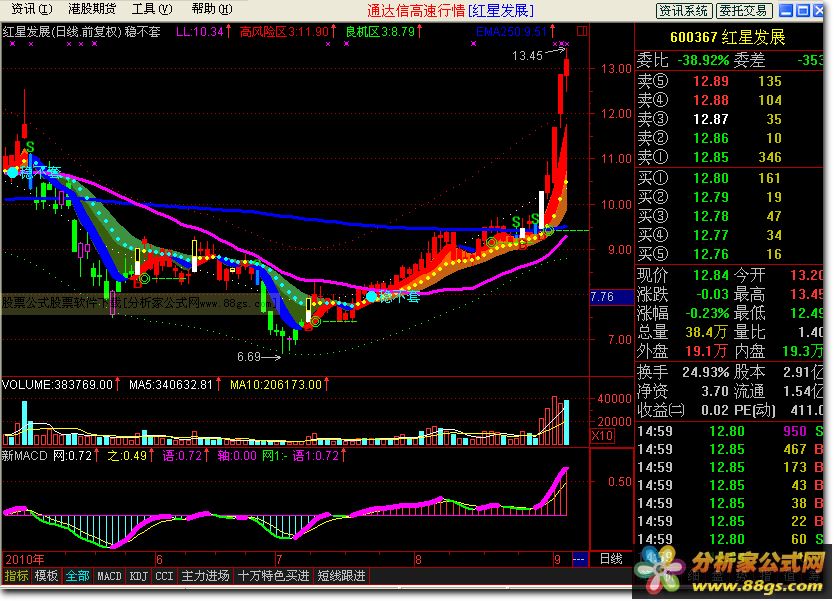This screenshot has width=834, height=601.
Task: Minimize the 通达信 window
Action: [x=786, y=10]
